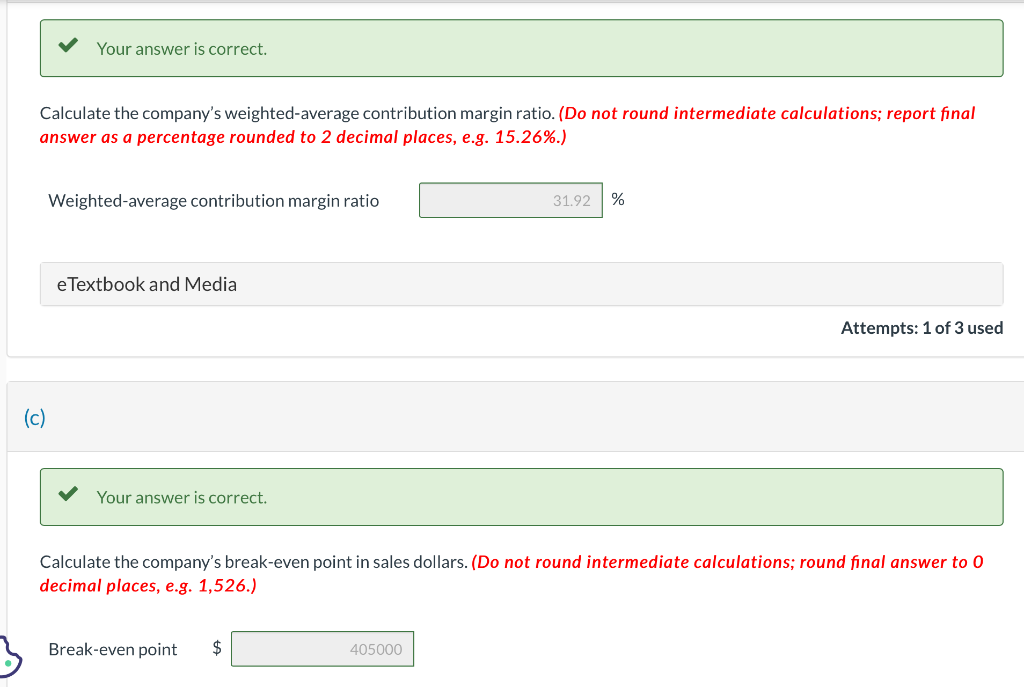Click the green checkmark confirming the margin ratio answer
1024x687 pixels.
[69, 44]
